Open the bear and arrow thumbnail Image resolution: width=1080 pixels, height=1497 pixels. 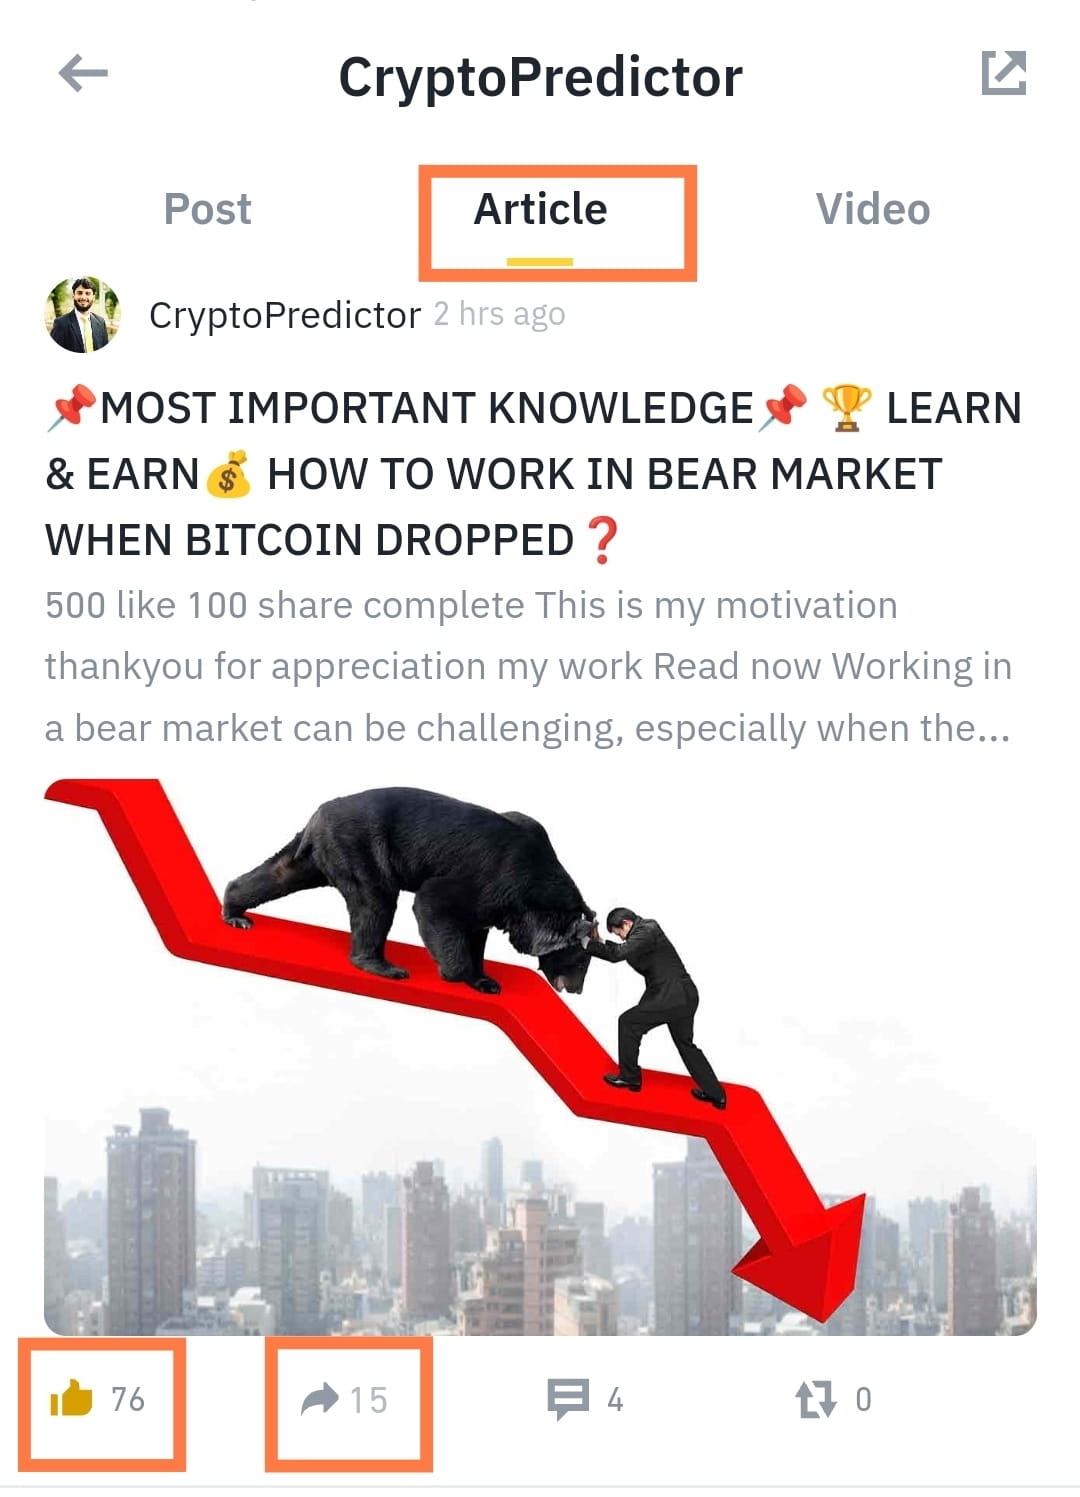(540, 1057)
